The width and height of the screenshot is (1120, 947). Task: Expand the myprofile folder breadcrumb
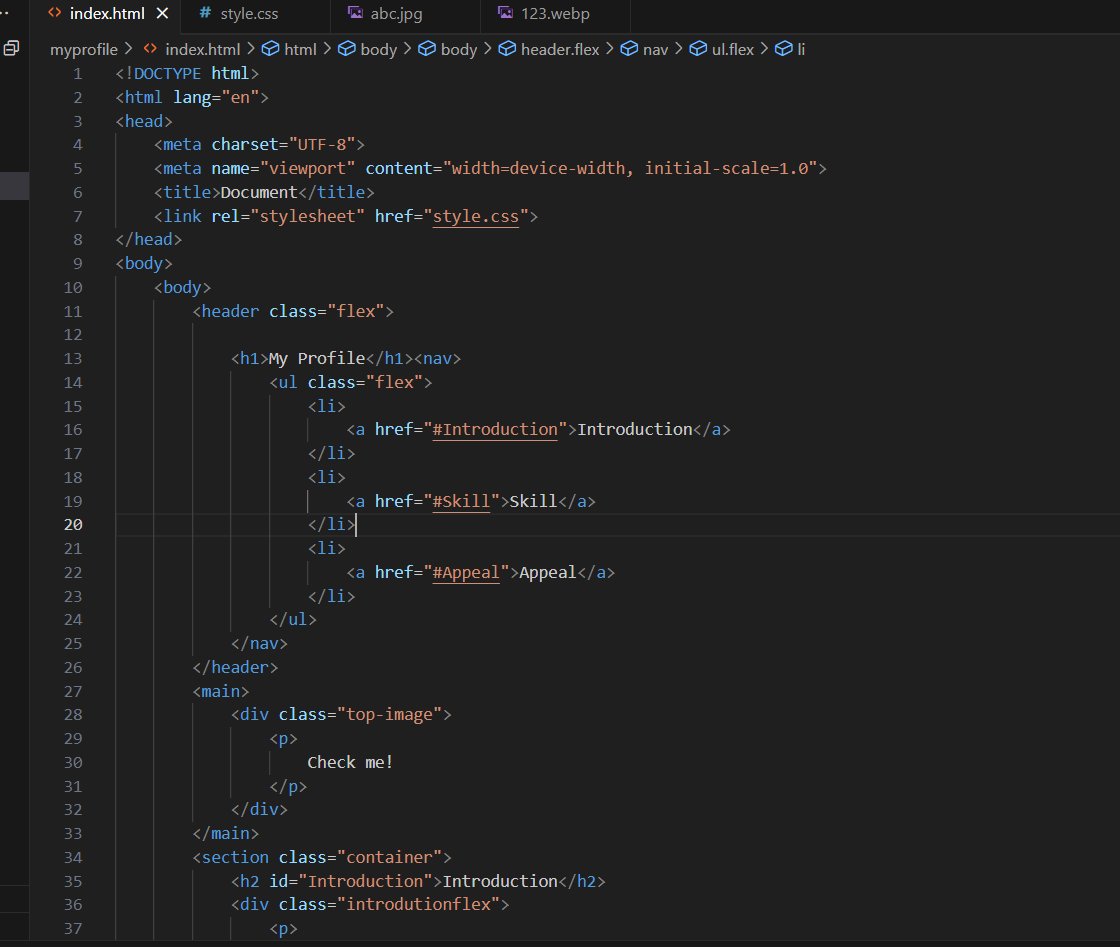click(x=84, y=49)
